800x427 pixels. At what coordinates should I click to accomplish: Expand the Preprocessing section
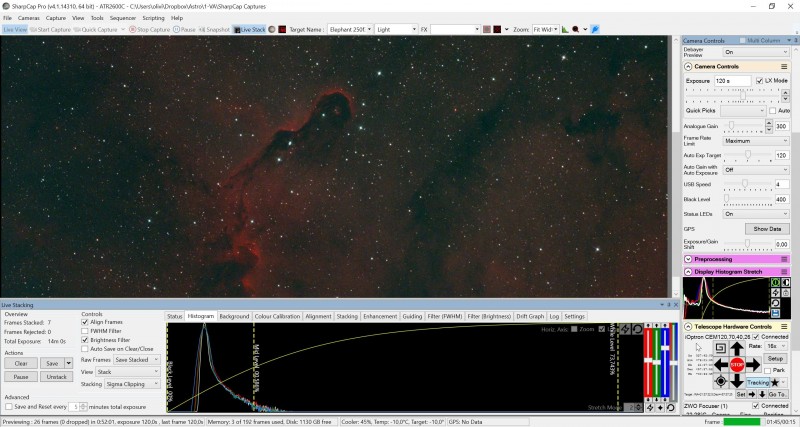(x=688, y=259)
